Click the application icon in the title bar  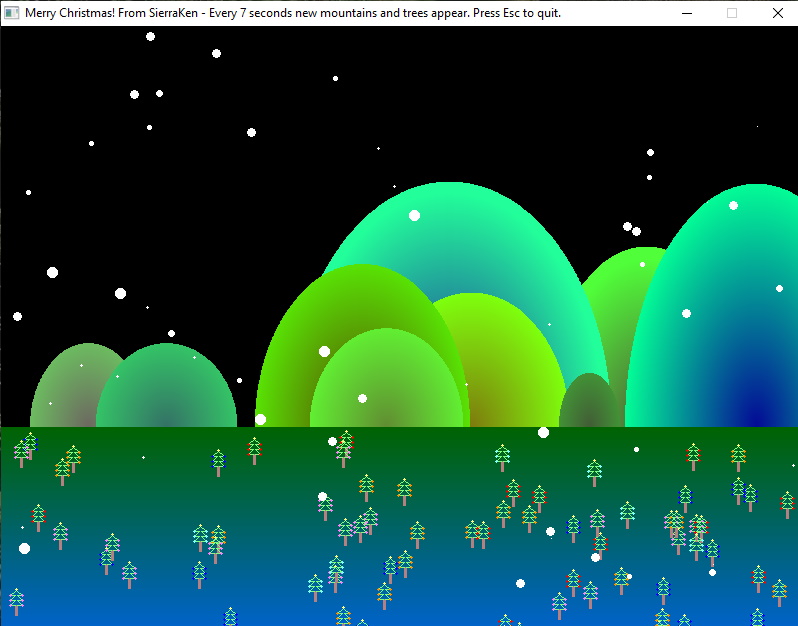point(12,13)
